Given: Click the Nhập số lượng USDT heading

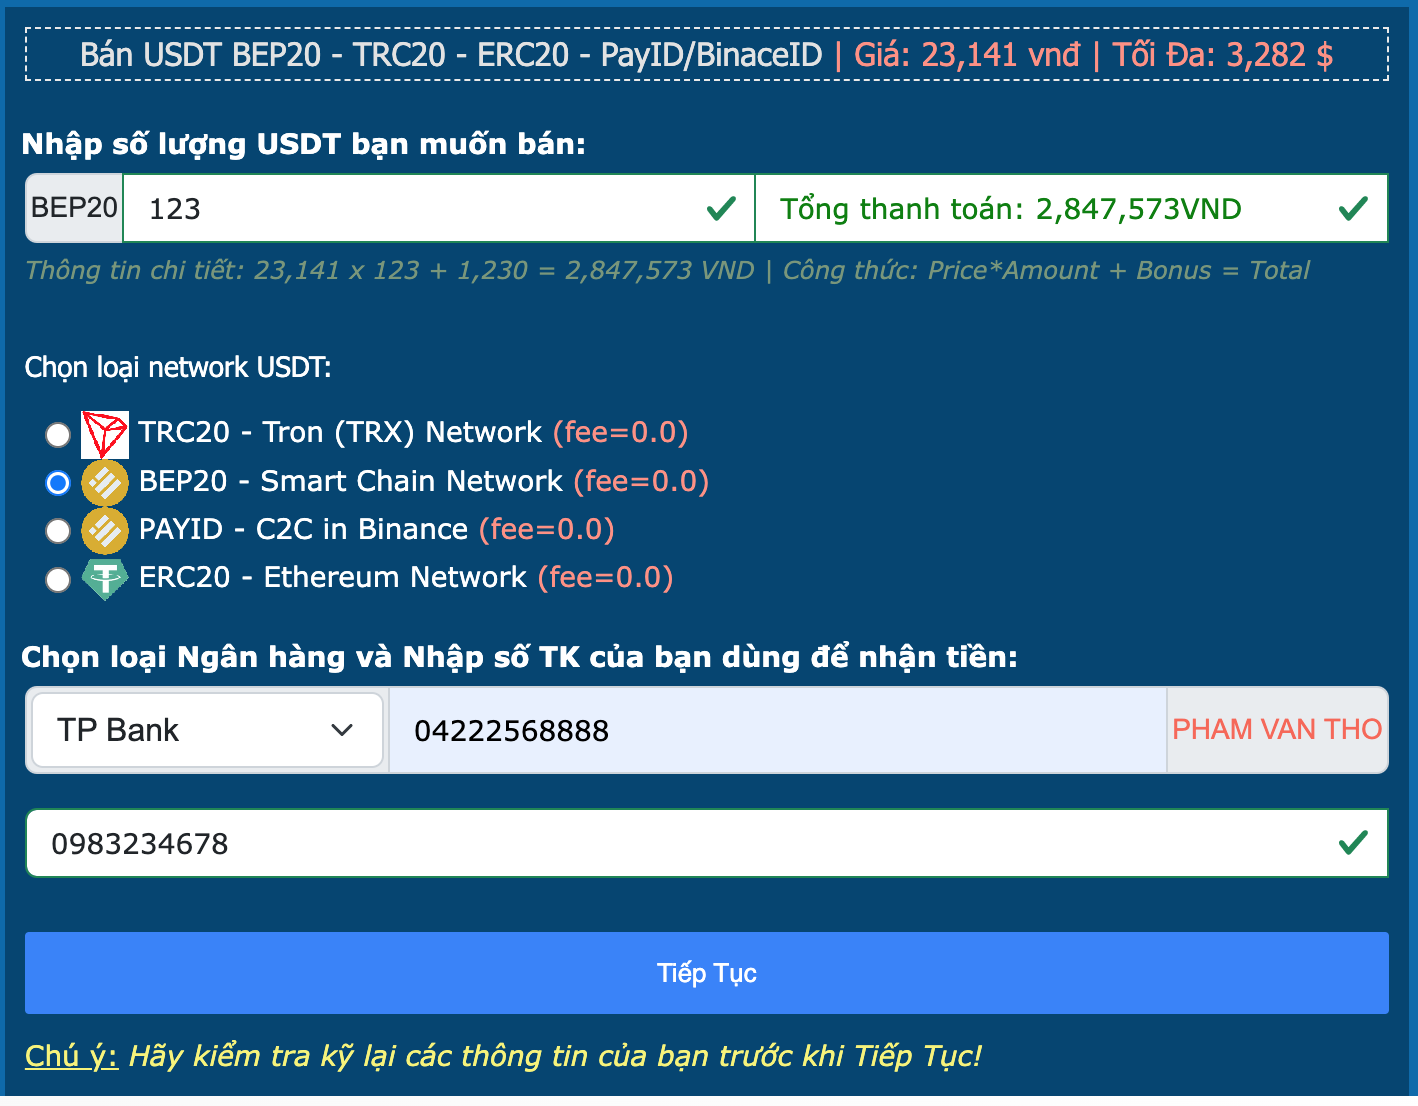Looking at the screenshot, I should coord(304,144).
